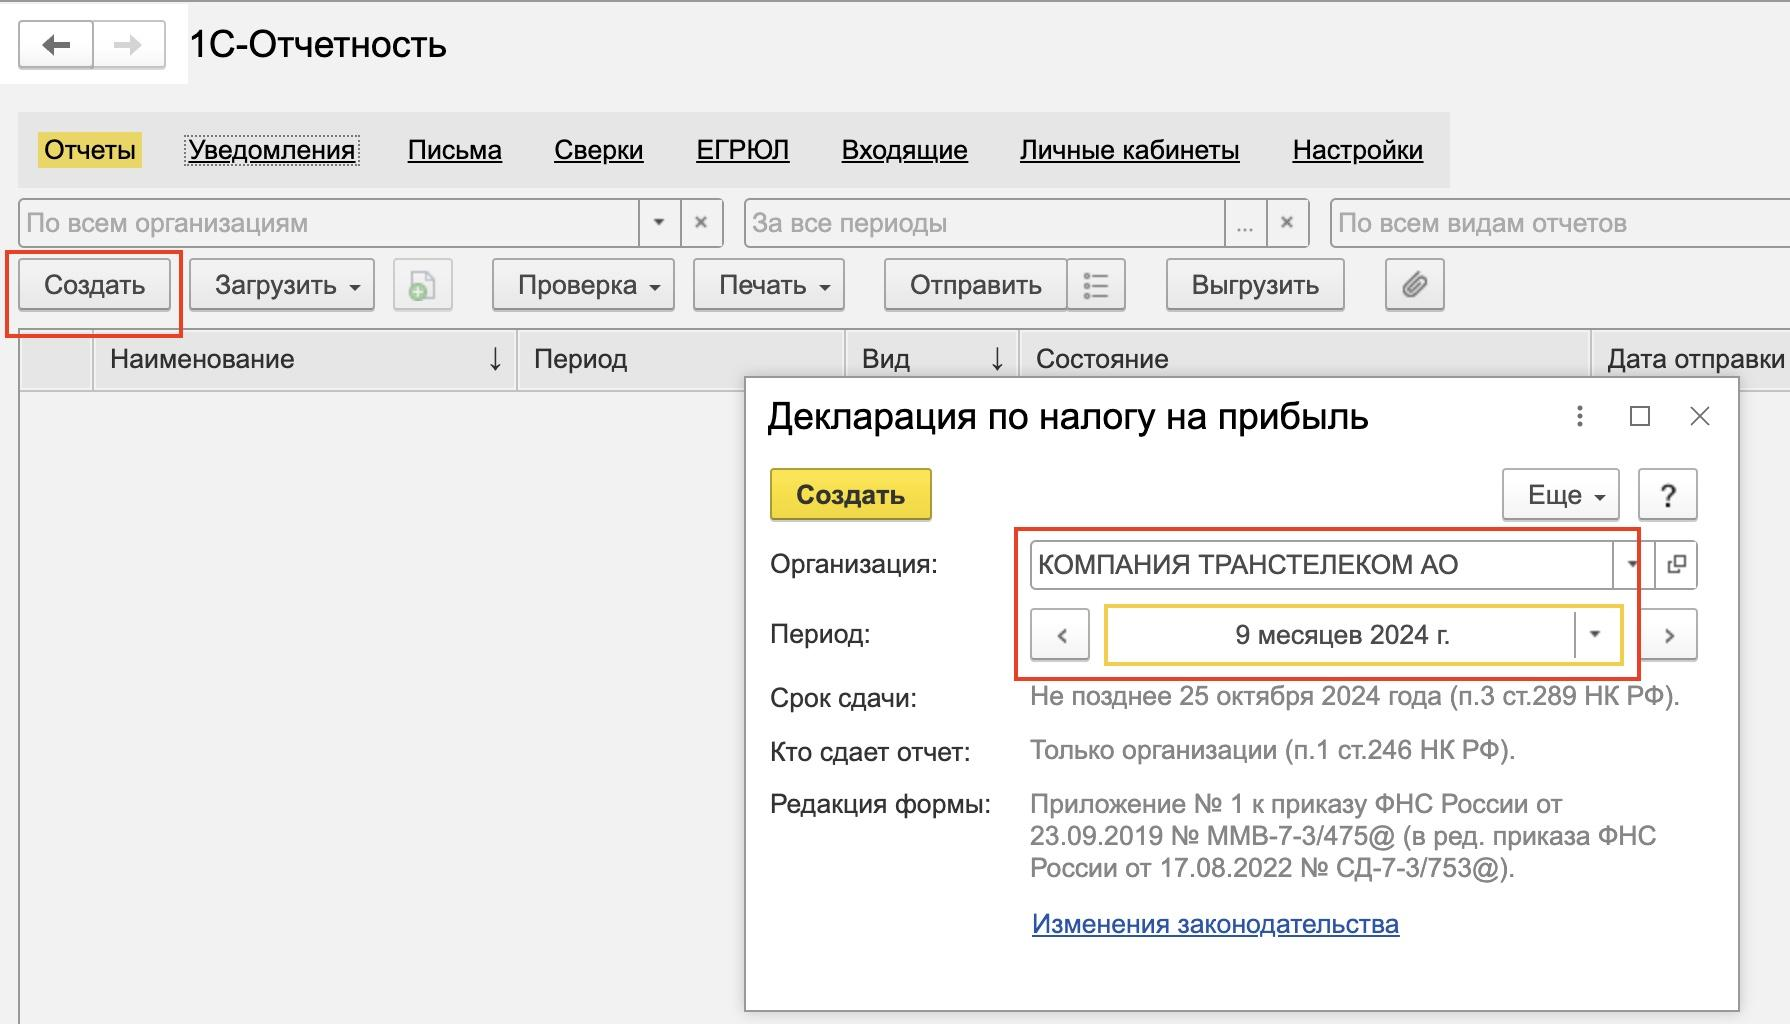The width and height of the screenshot is (1790, 1024).
Task: Sort by the Состояние column header
Action: (1305, 359)
